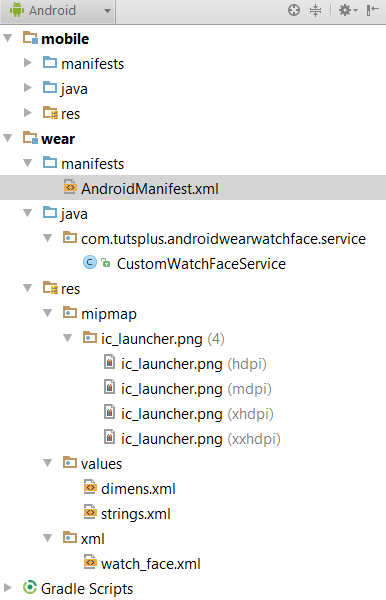The width and height of the screenshot is (386, 600).
Task: Expand mobile java folder
Action: pos(28,88)
